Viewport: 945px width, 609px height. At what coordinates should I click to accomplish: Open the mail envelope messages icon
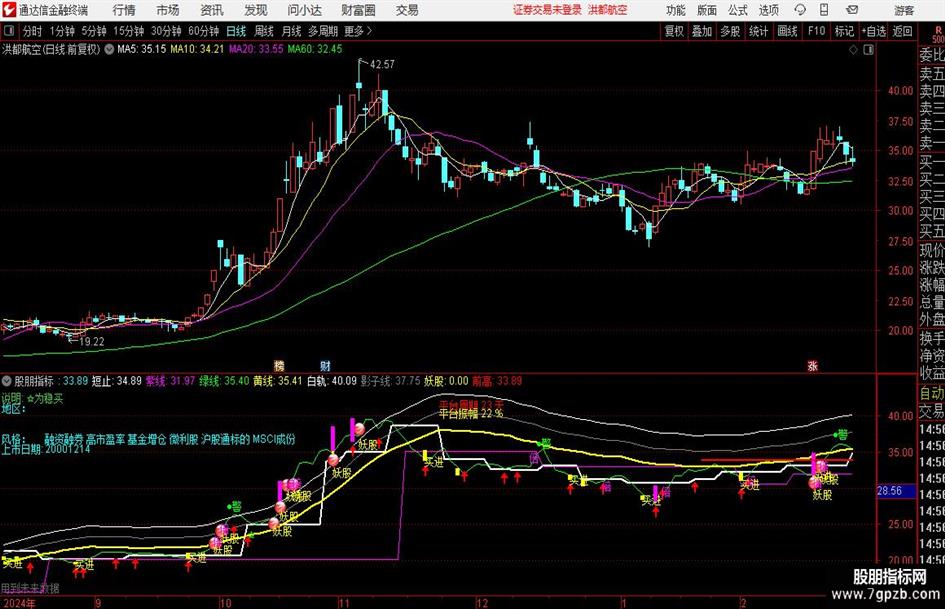pos(852,10)
